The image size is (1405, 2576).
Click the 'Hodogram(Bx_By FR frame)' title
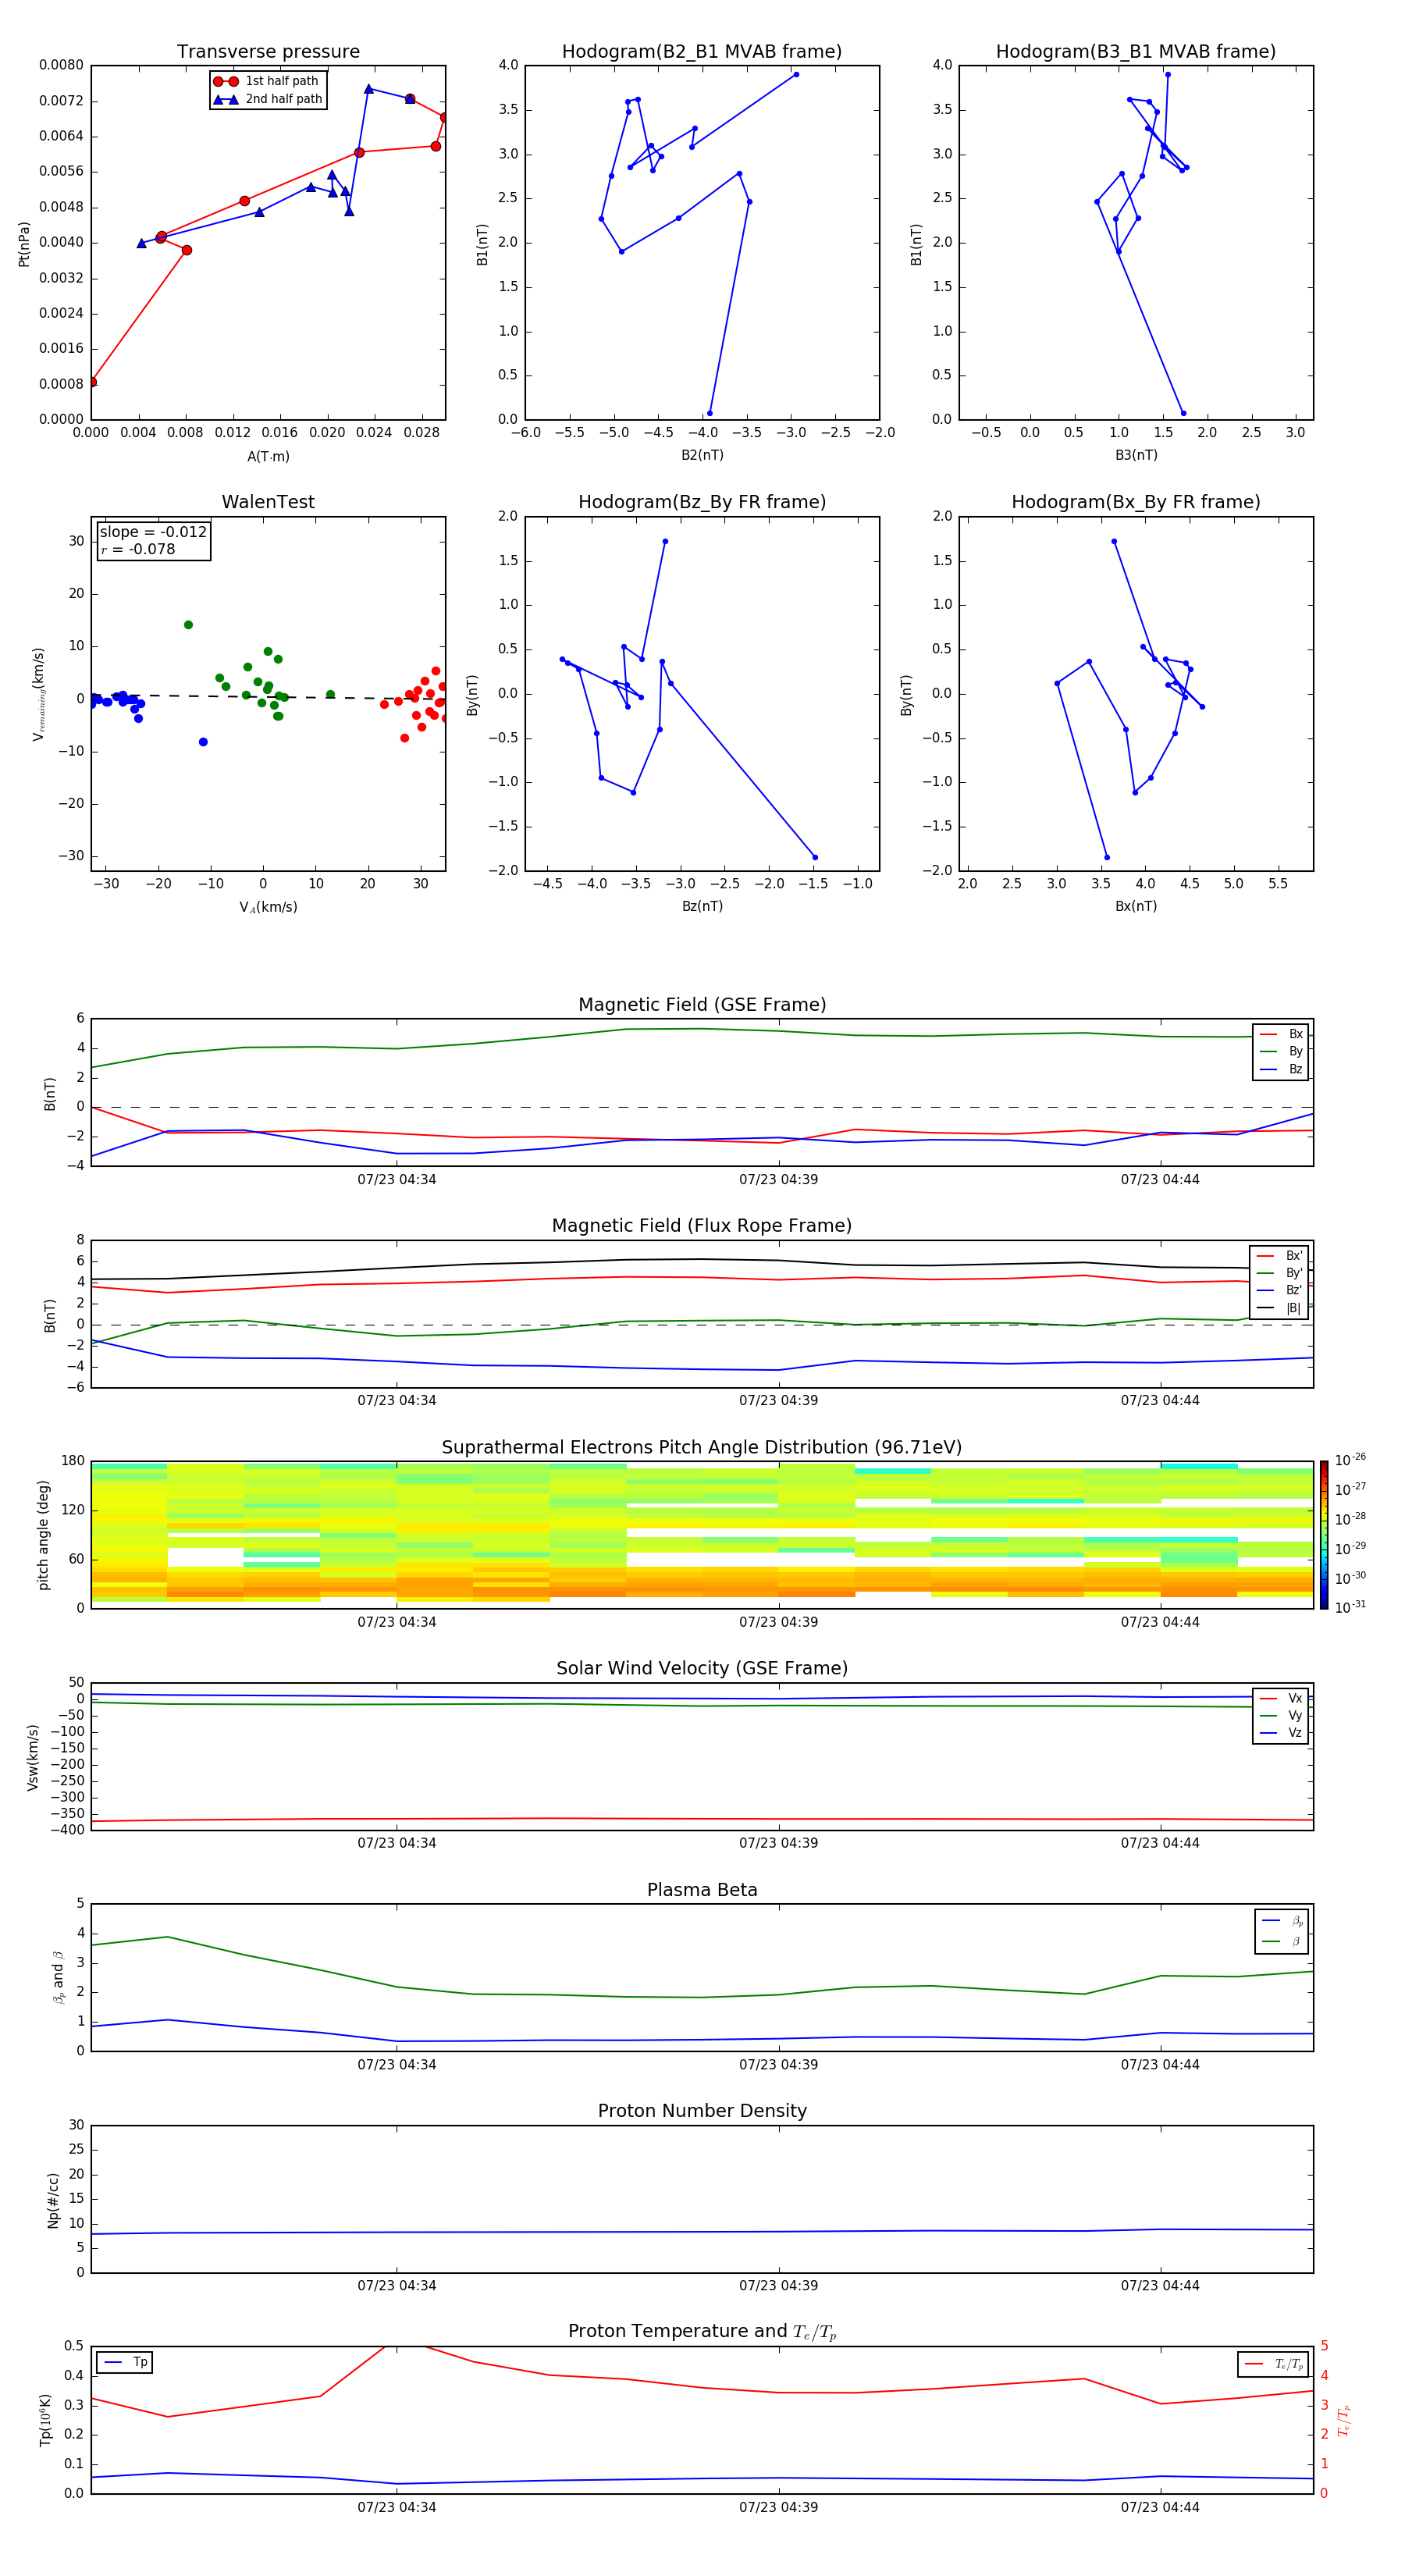tap(1136, 502)
